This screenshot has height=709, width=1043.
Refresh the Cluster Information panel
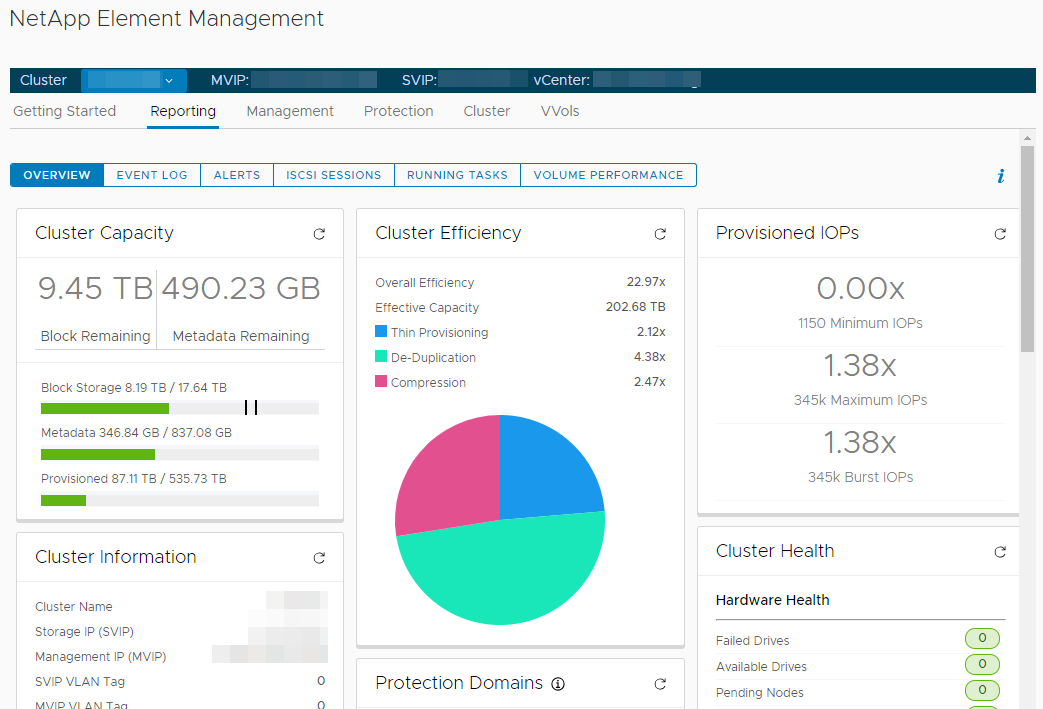click(x=319, y=558)
